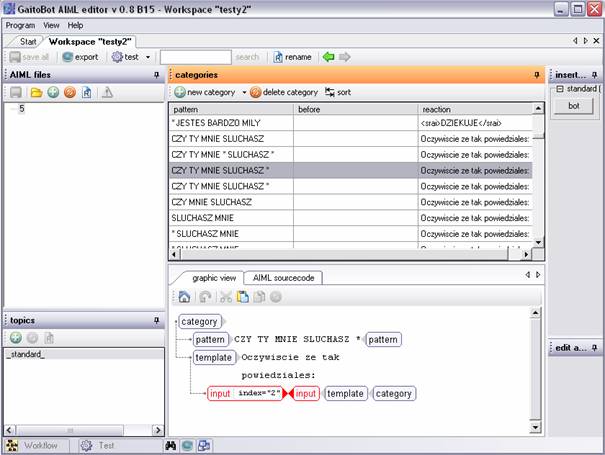This screenshot has width=605, height=455.
Task: Click the rename button
Action: [x=292, y=57]
